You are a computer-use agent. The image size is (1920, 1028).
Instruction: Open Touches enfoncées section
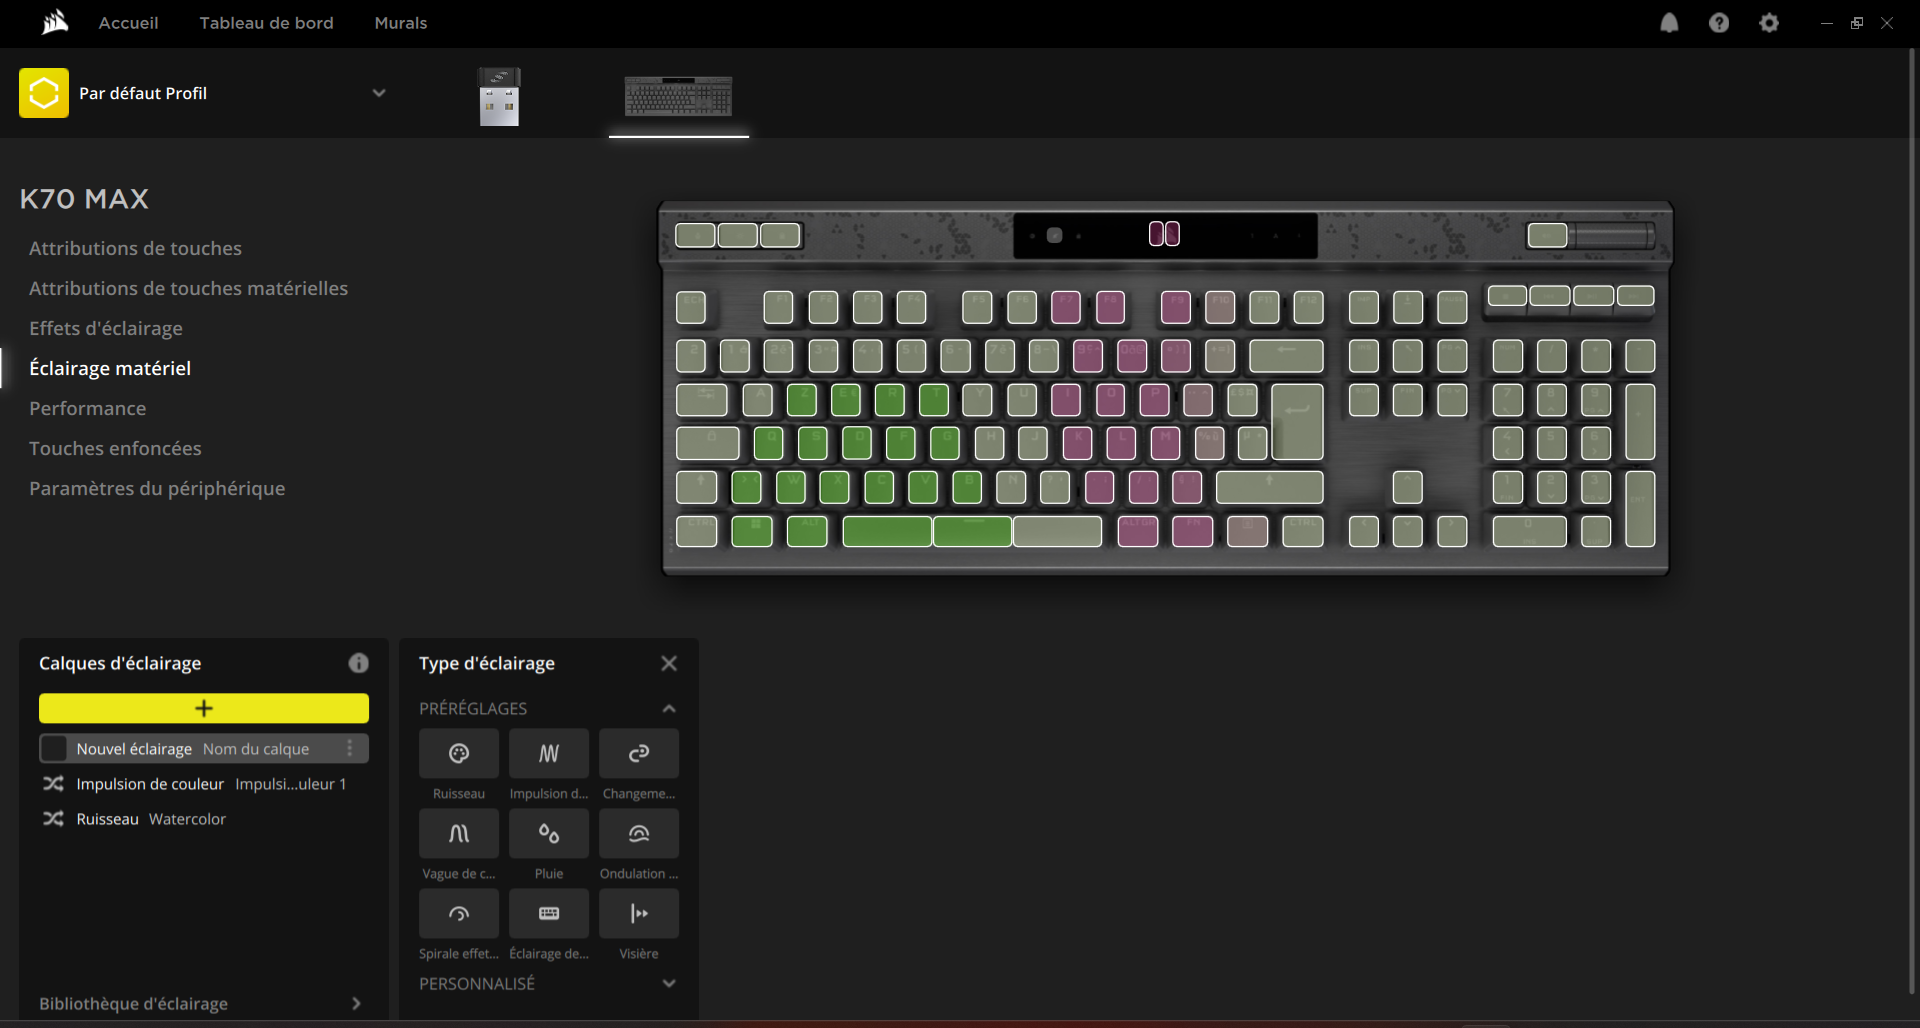(x=115, y=448)
